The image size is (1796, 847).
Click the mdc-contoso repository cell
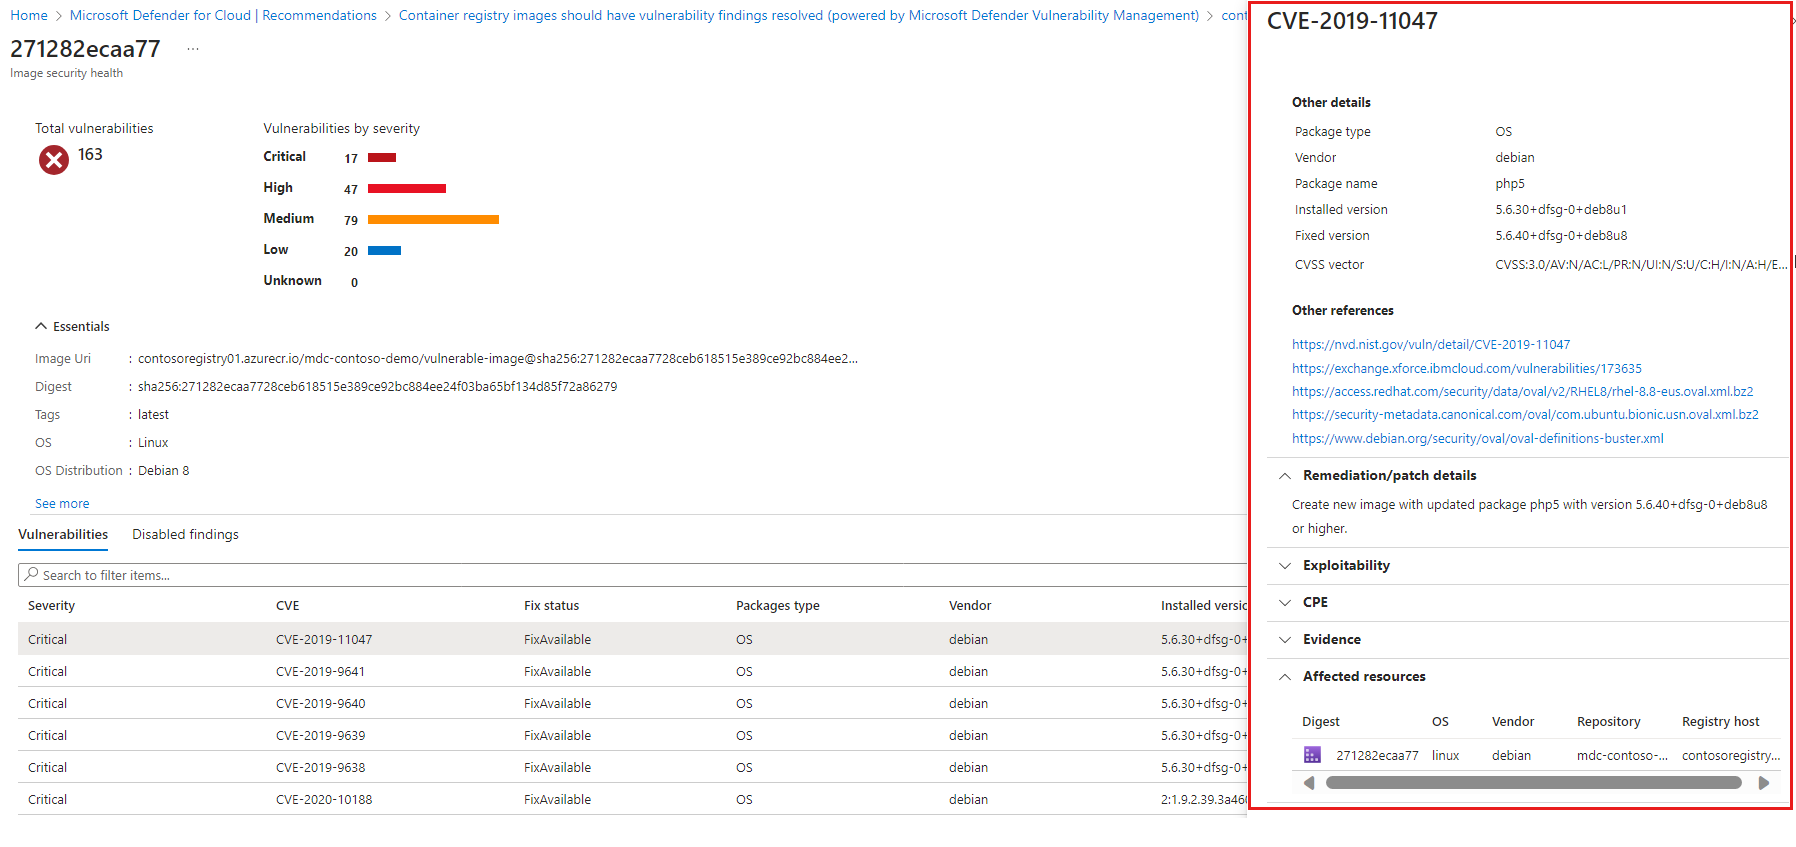click(x=1622, y=756)
